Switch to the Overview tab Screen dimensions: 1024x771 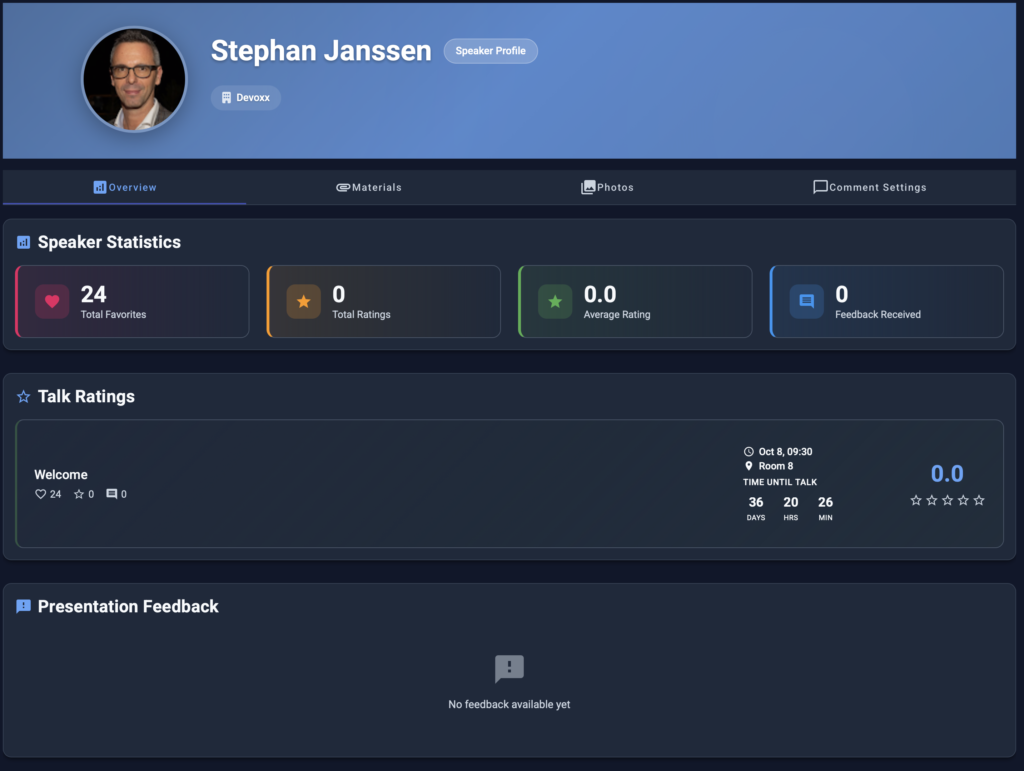(x=125, y=187)
